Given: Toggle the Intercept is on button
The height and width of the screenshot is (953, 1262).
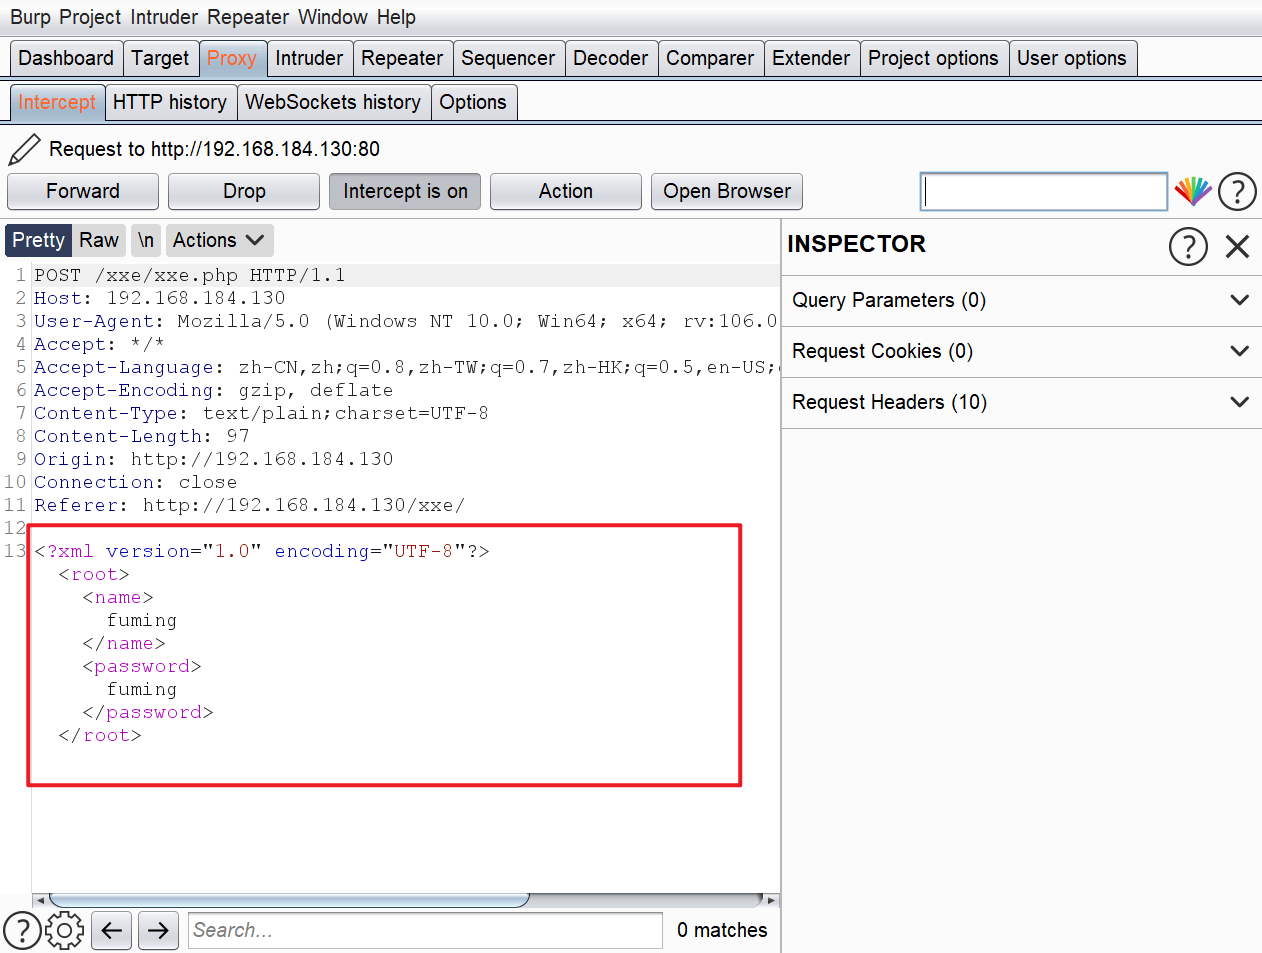Looking at the screenshot, I should pos(405,191).
